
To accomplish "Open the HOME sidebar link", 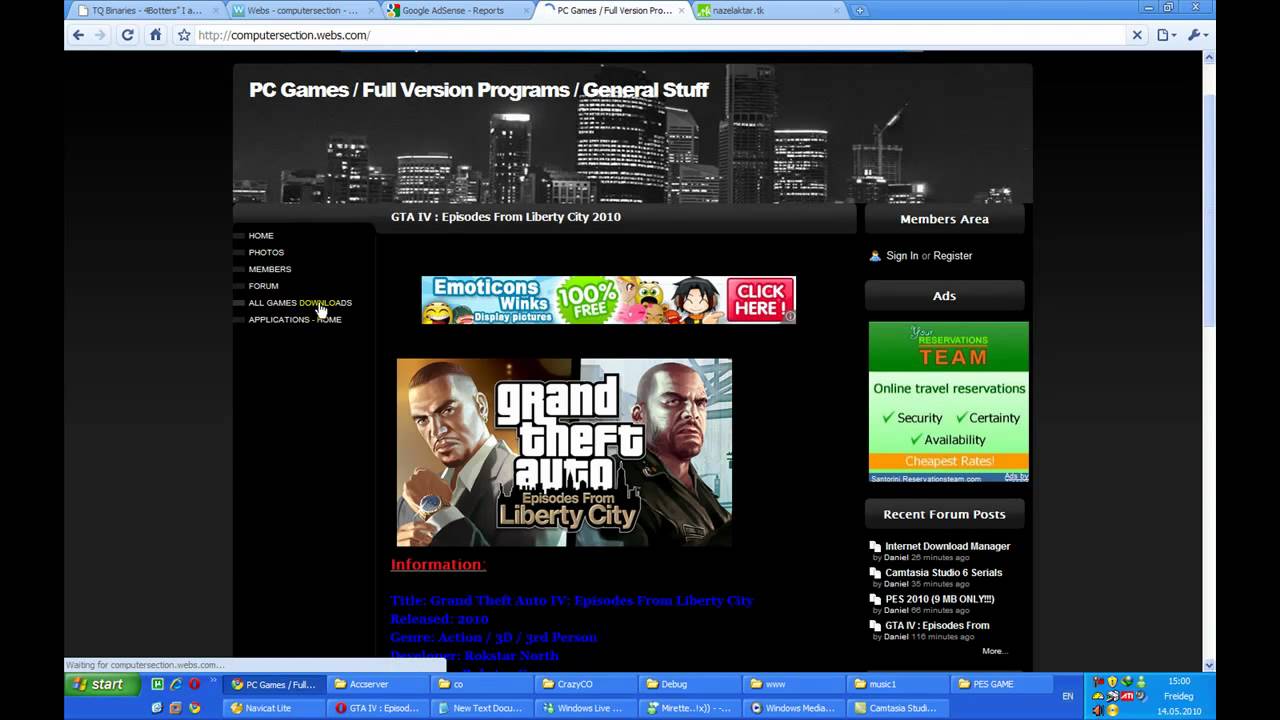I will [x=261, y=236].
